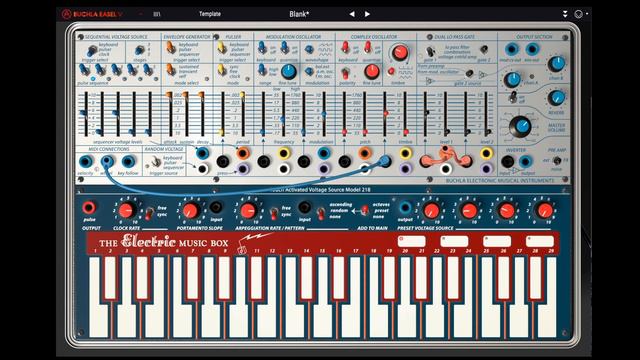Click the first sequencer voltage level slider
Viewport: 640px width, 360px height.
click(85, 113)
